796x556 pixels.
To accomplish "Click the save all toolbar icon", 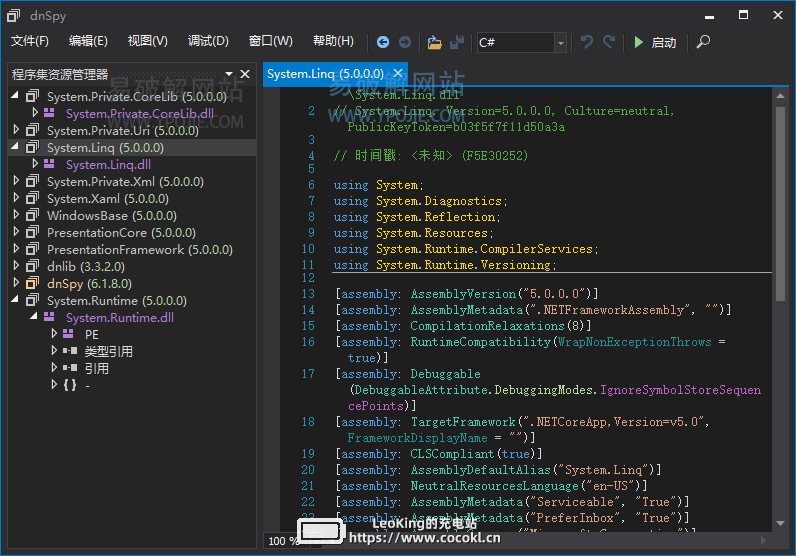I will [456, 42].
